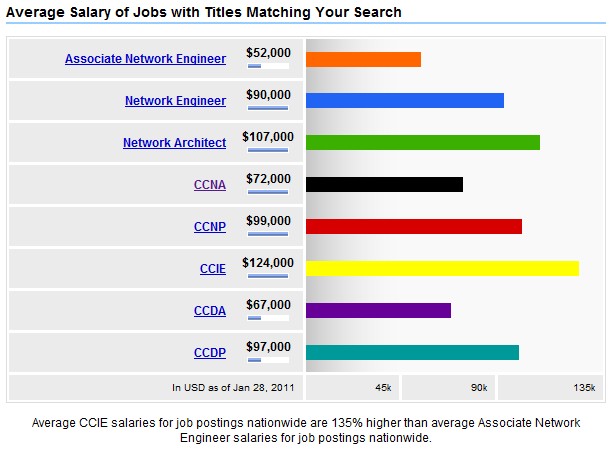Image resolution: width=615 pixels, height=451 pixels.
Task: Open the Associate Network Engineer link
Action: (x=145, y=59)
